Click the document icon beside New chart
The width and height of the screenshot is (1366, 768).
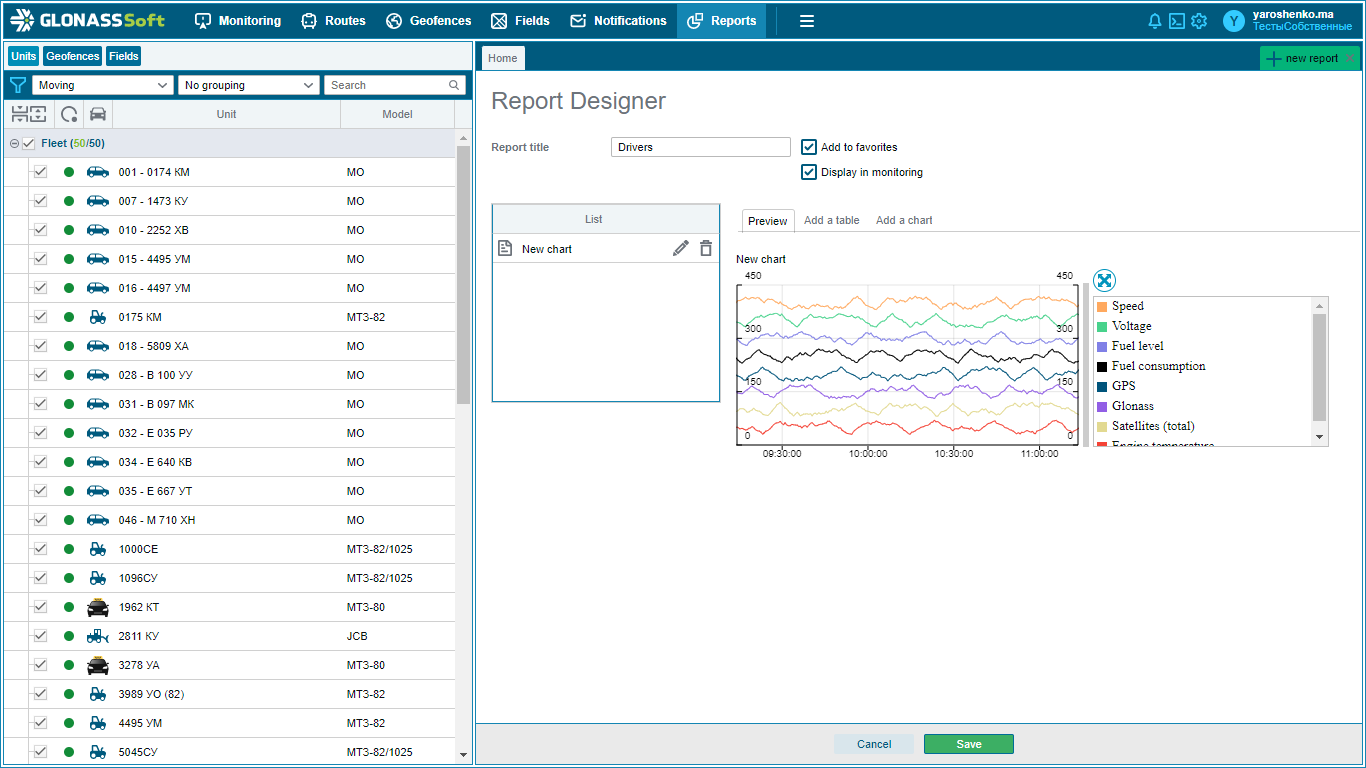point(505,248)
